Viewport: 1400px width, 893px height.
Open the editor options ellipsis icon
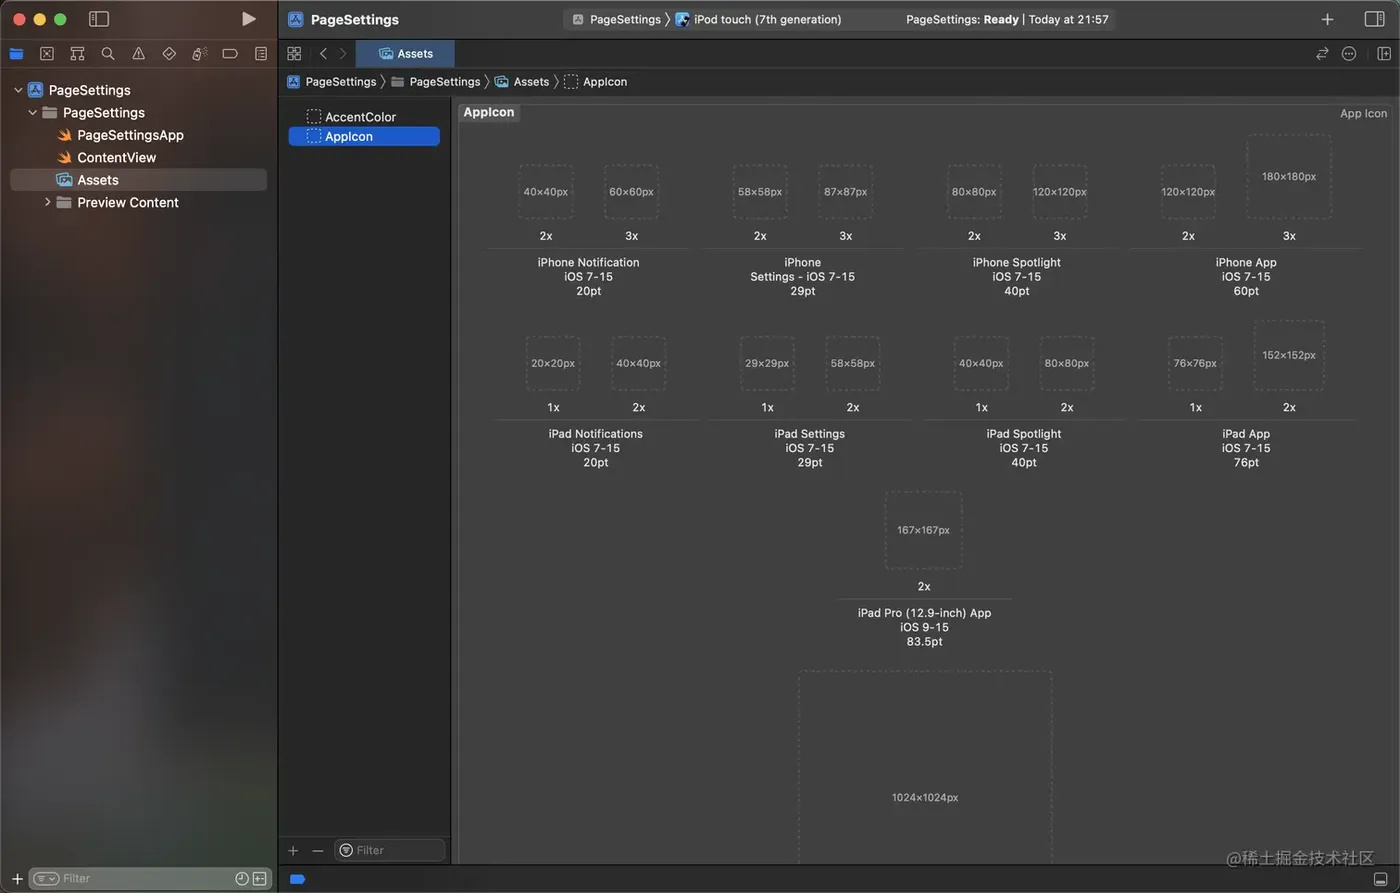click(1349, 54)
